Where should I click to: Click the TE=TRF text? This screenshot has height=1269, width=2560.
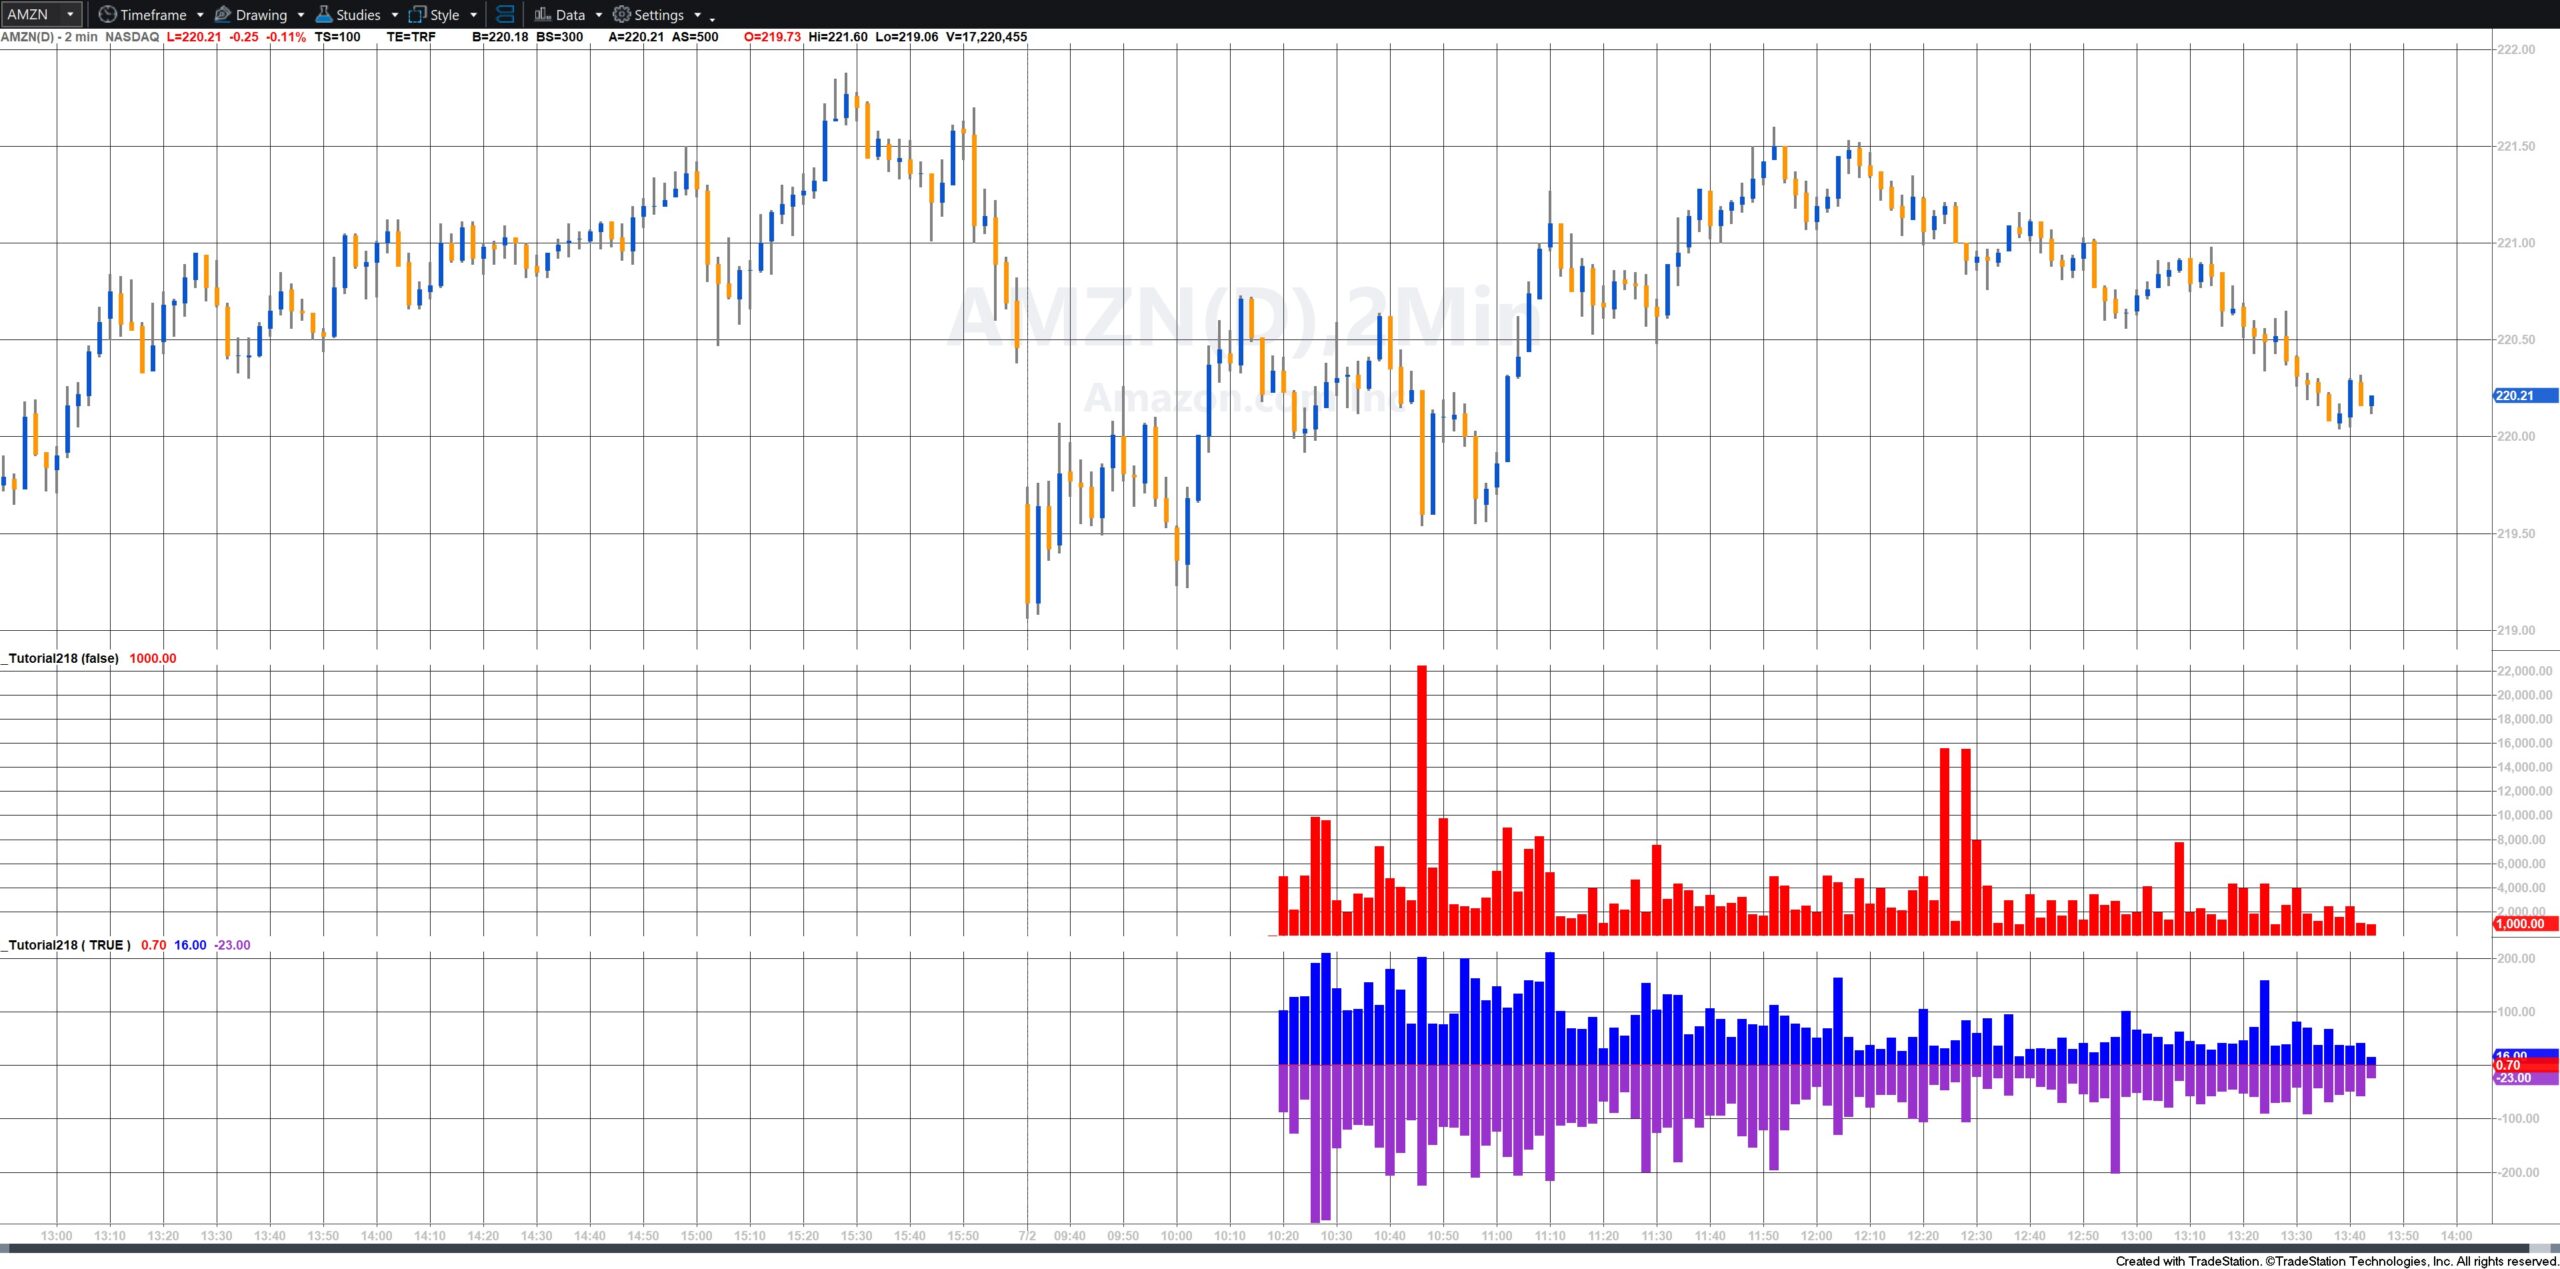(x=411, y=37)
